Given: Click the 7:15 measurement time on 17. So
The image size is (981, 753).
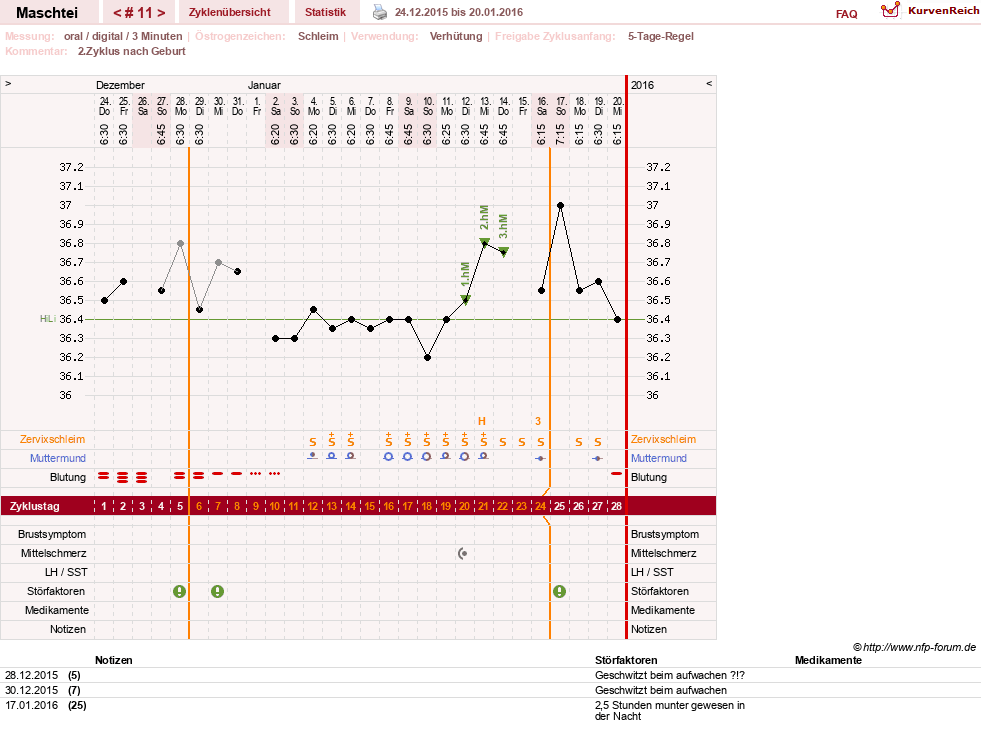Looking at the screenshot, I should click(x=561, y=135).
